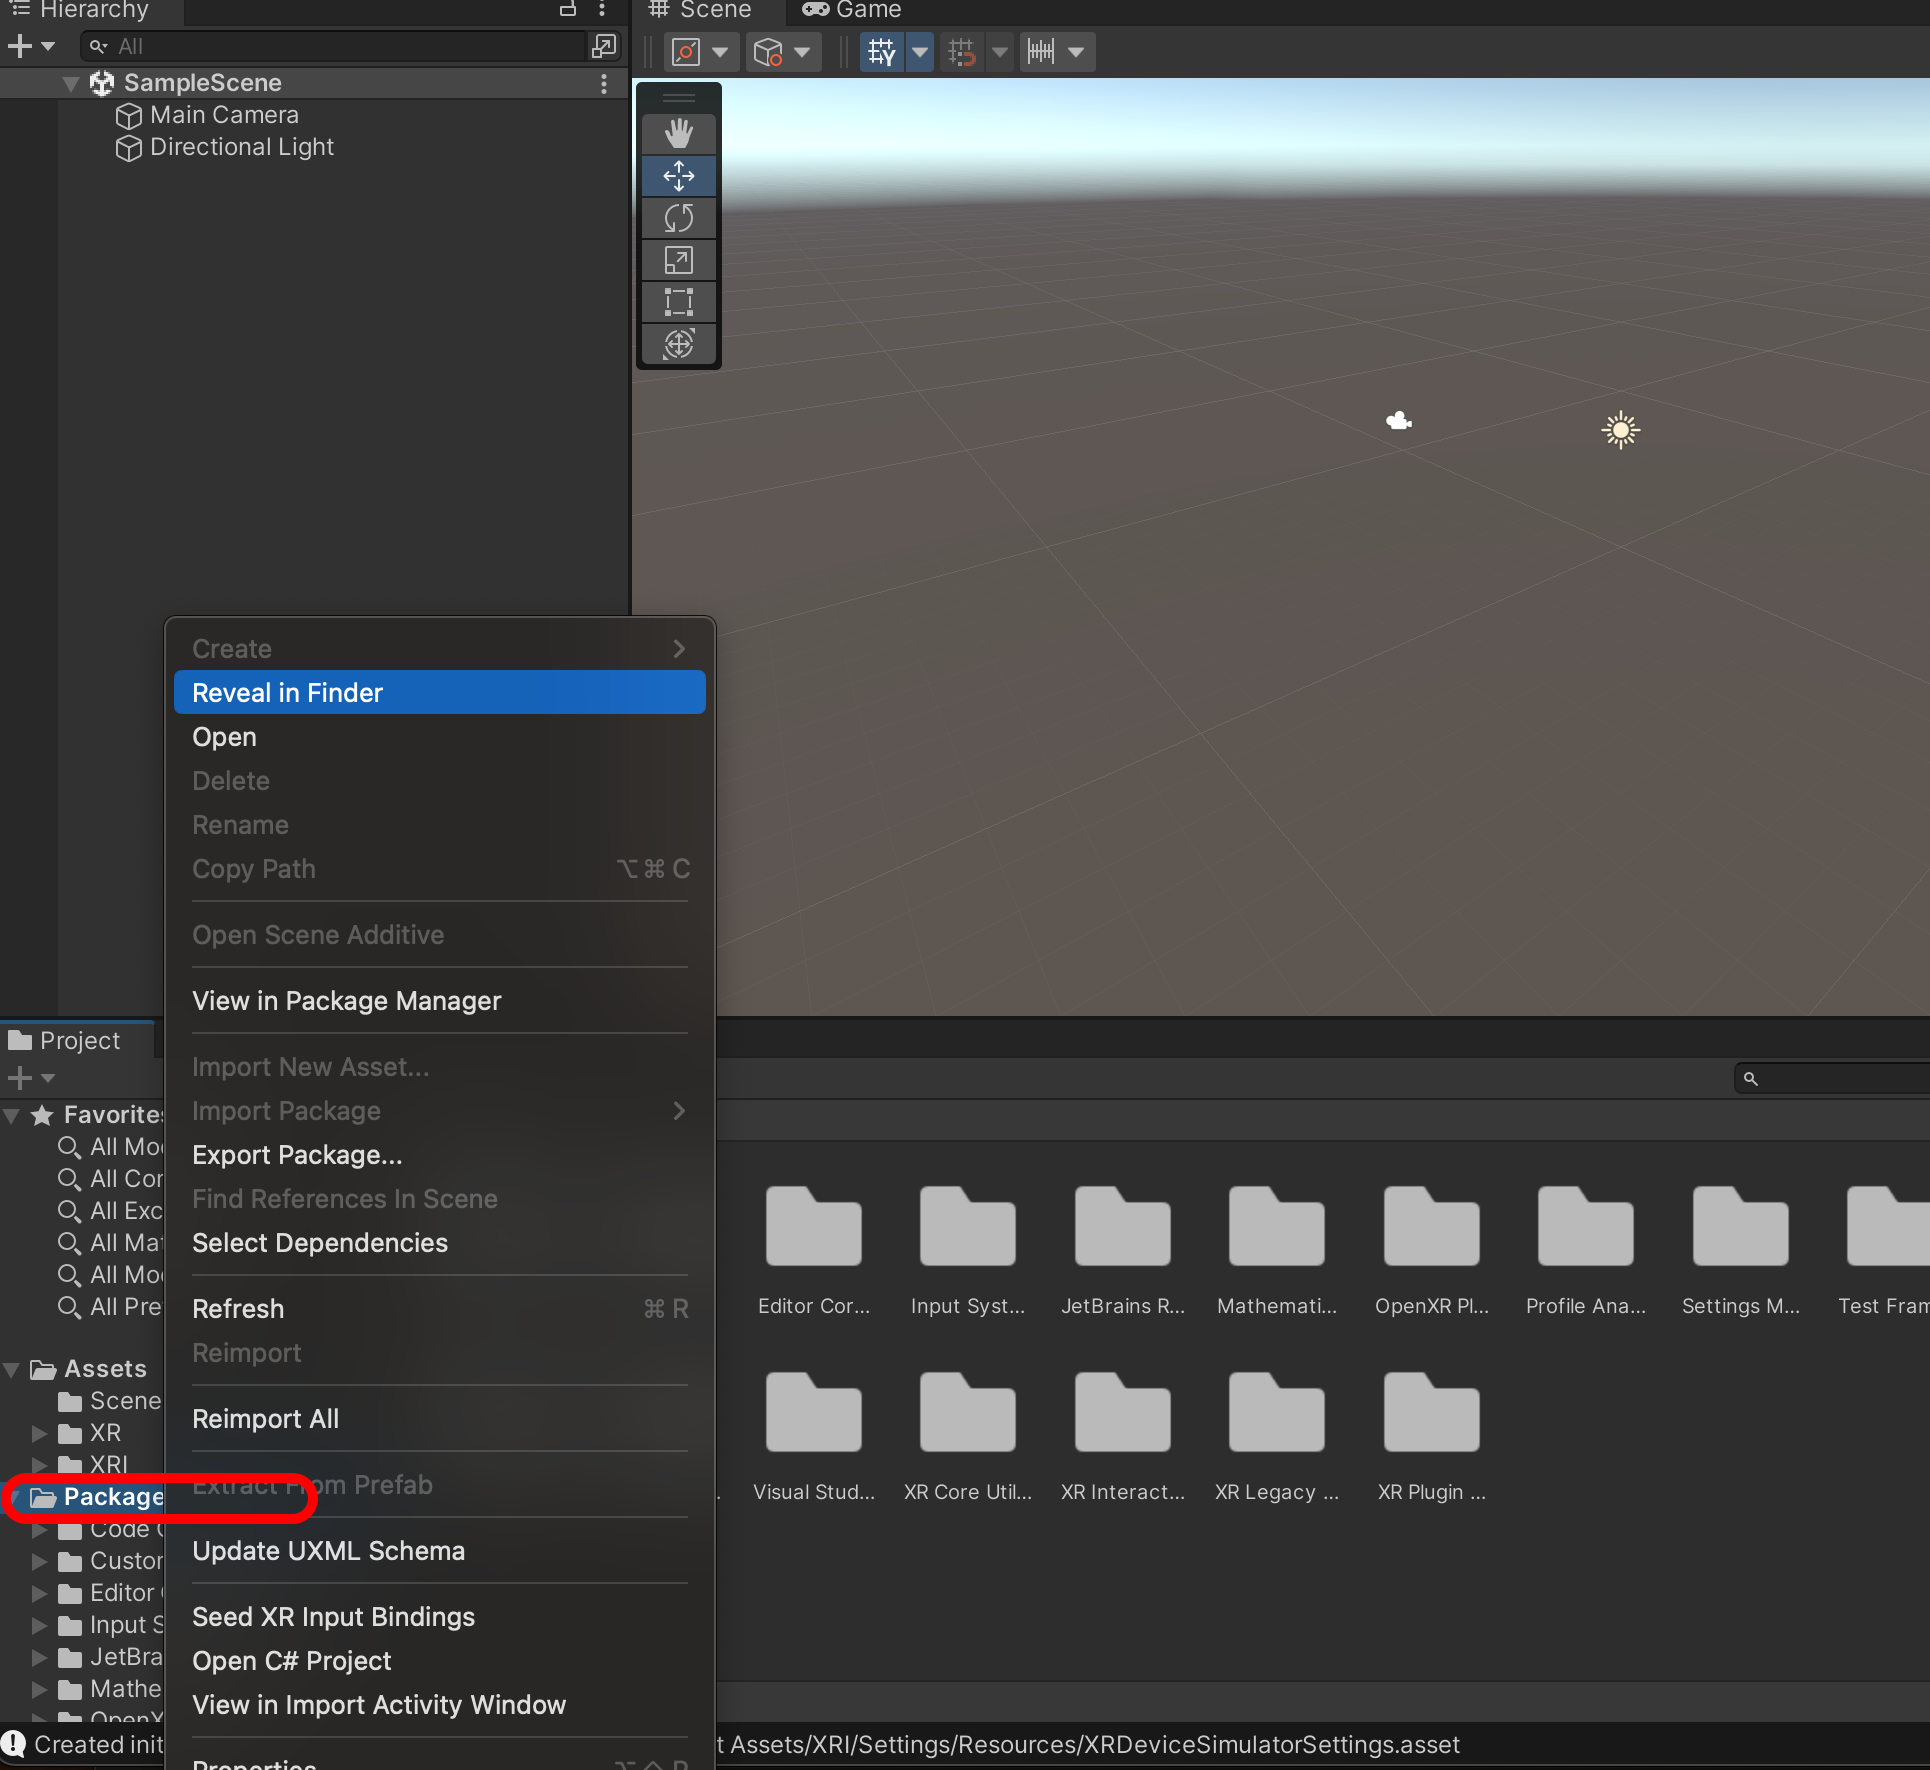Toggle grid snapping button

tap(962, 52)
